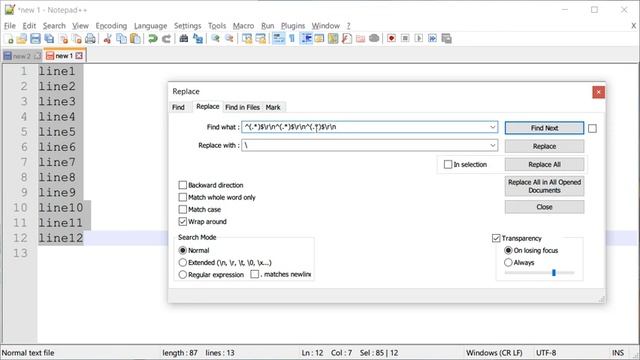Start macro recording with the red record icon
Viewport: 640px width, 360px height.
pyautogui.click(x=391, y=39)
